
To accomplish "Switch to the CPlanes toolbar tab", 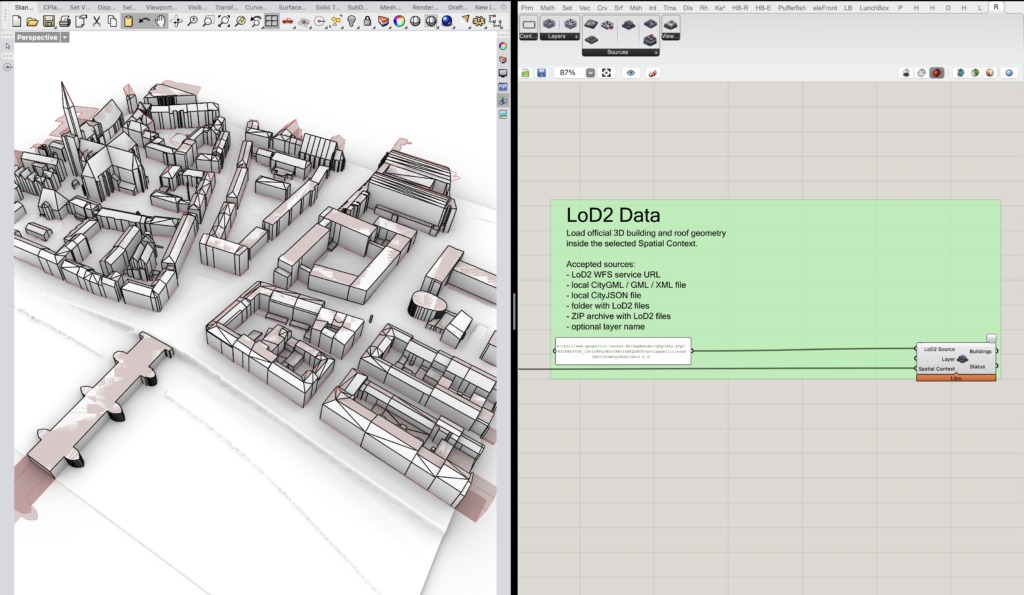I will 51,7.
